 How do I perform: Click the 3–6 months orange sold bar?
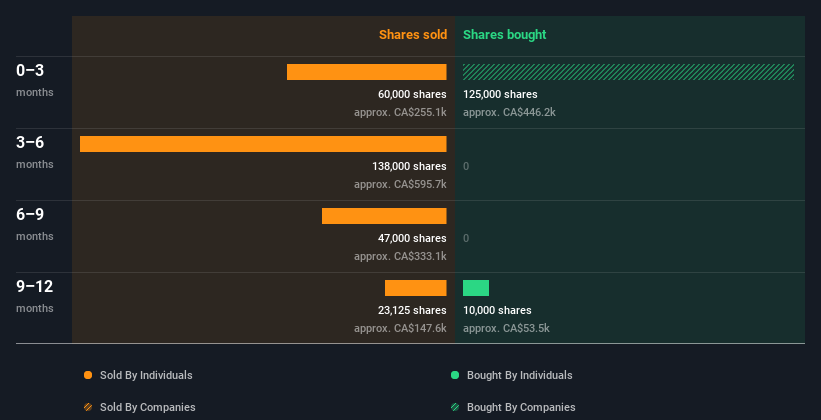(x=263, y=144)
